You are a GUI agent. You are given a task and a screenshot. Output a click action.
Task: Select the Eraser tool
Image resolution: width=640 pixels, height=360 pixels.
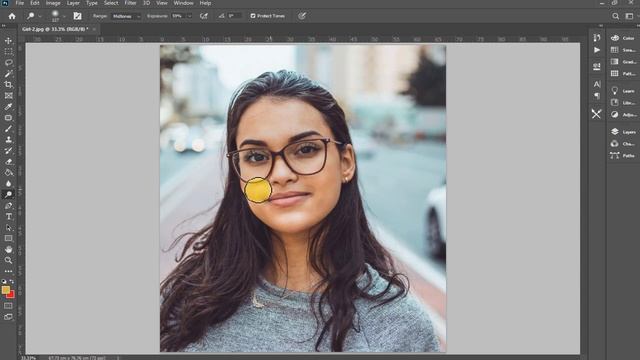tap(8, 162)
